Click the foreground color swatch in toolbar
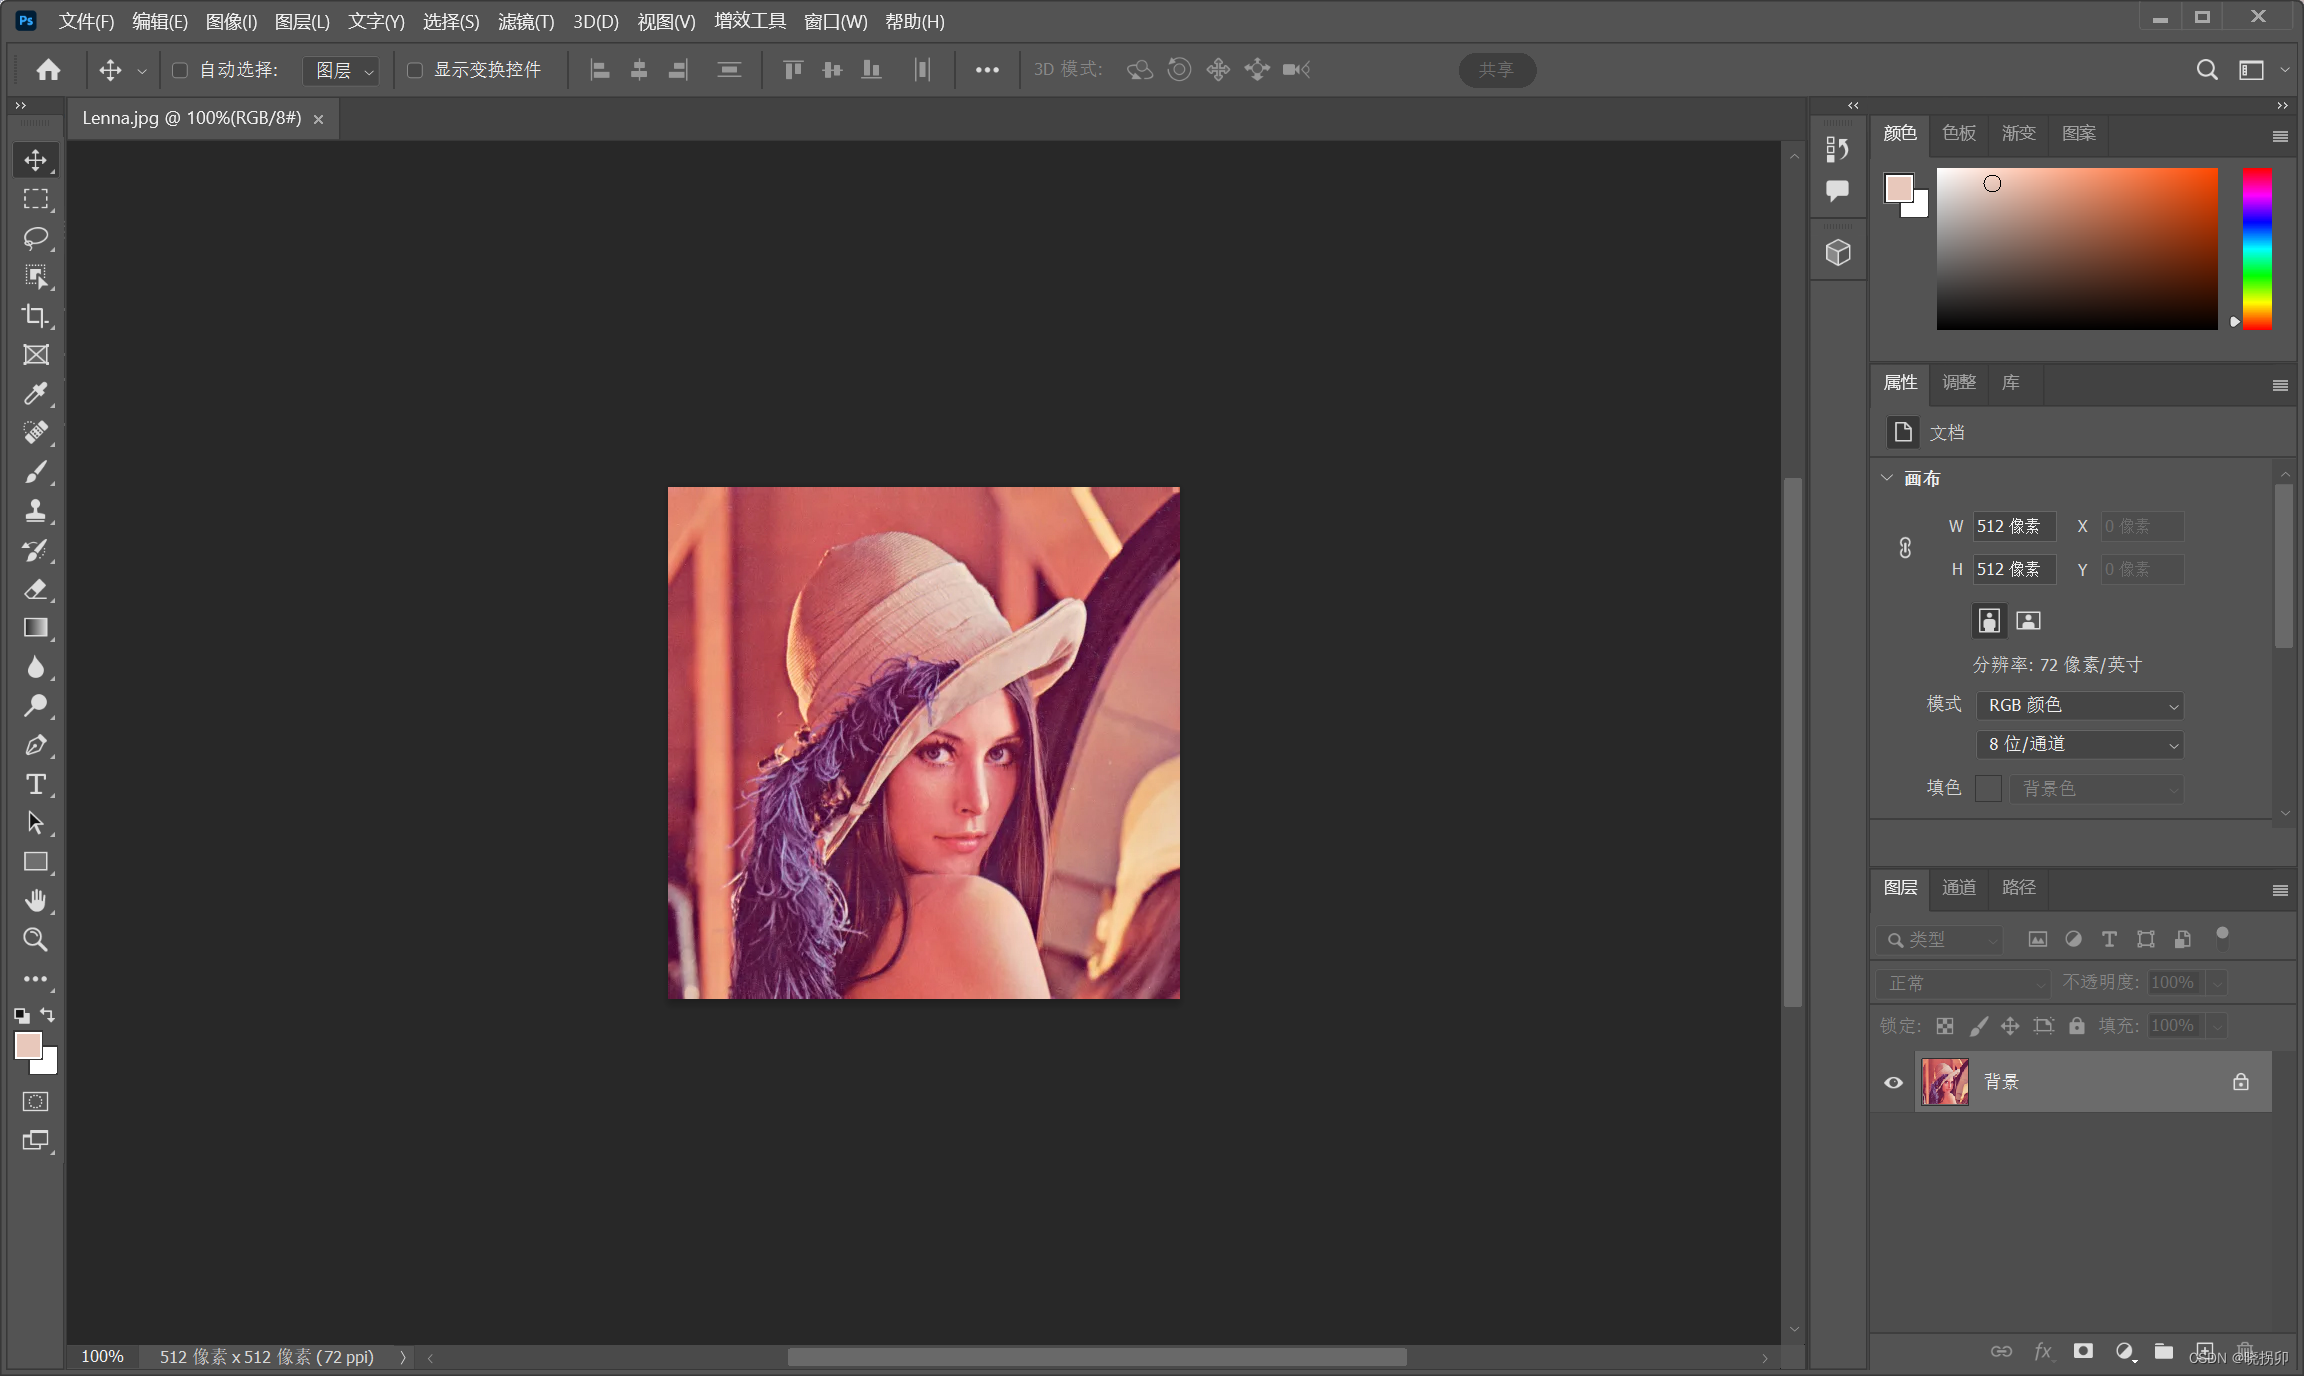Screen dimensions: 2304x1376 pos(28,1046)
